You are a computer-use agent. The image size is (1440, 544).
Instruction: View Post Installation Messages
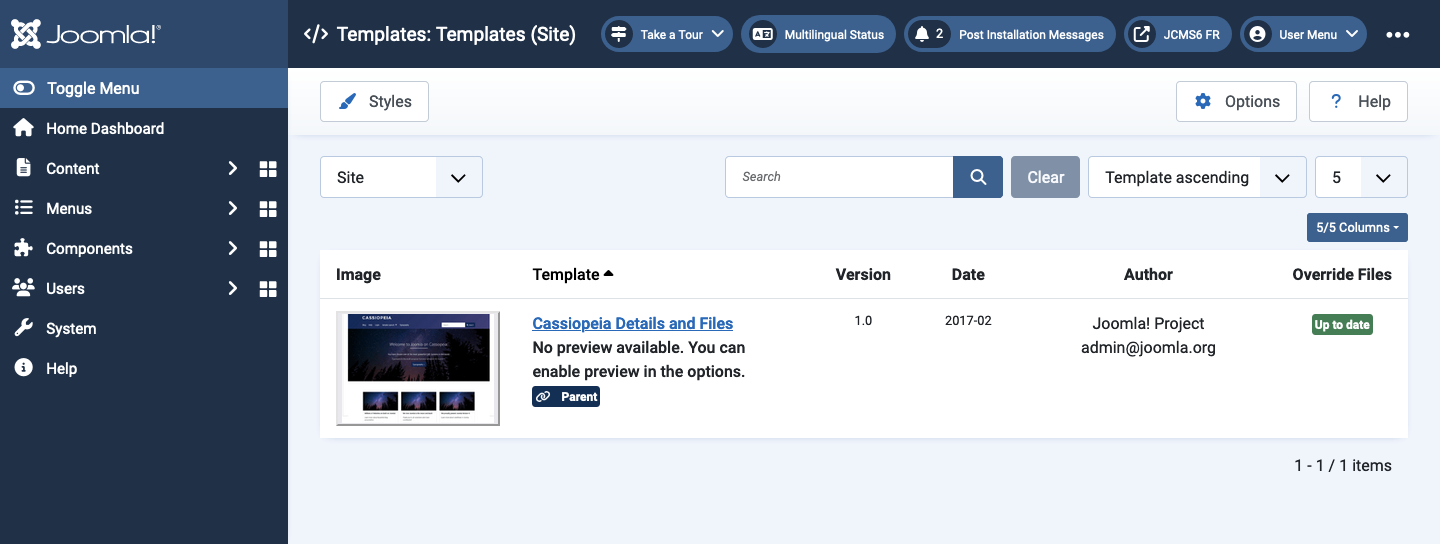click(x=1010, y=34)
